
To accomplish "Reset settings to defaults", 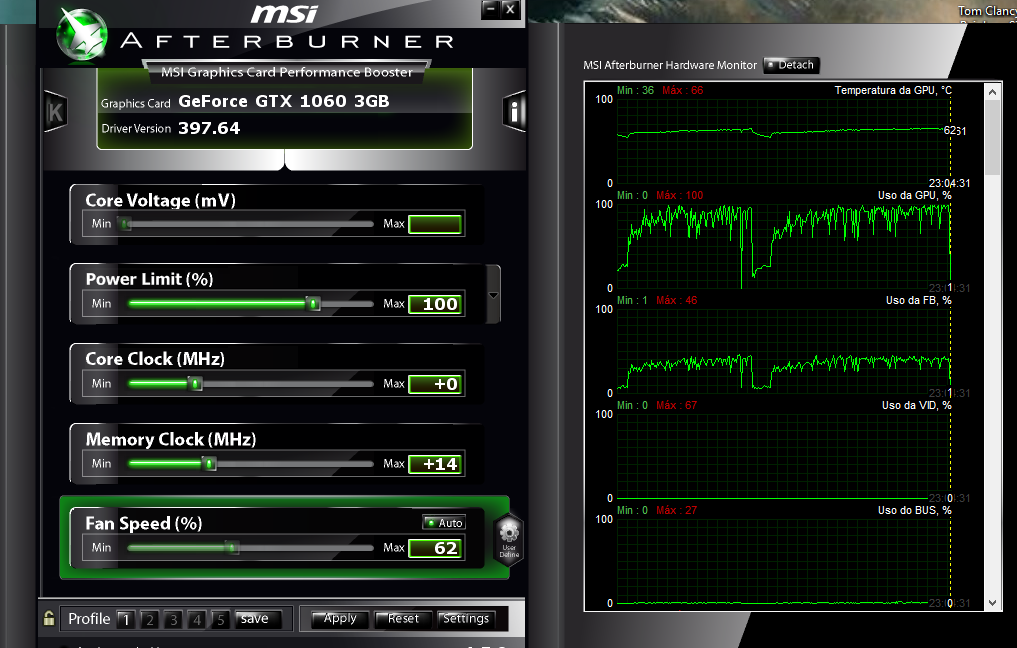I will pyautogui.click(x=403, y=619).
